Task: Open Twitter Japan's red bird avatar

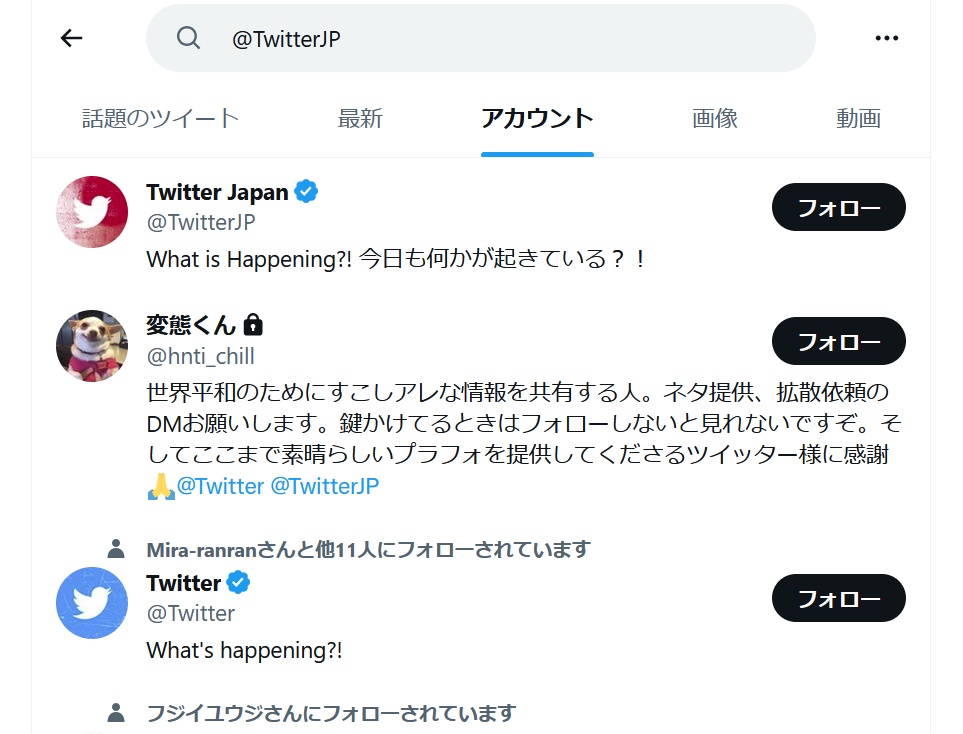Action: [92, 212]
